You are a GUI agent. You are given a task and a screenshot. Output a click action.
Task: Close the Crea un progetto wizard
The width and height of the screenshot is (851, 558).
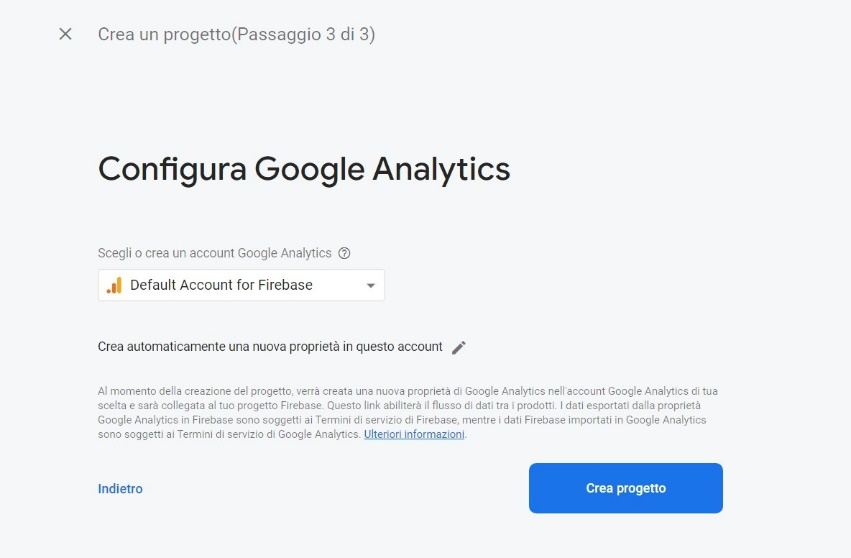pos(65,34)
